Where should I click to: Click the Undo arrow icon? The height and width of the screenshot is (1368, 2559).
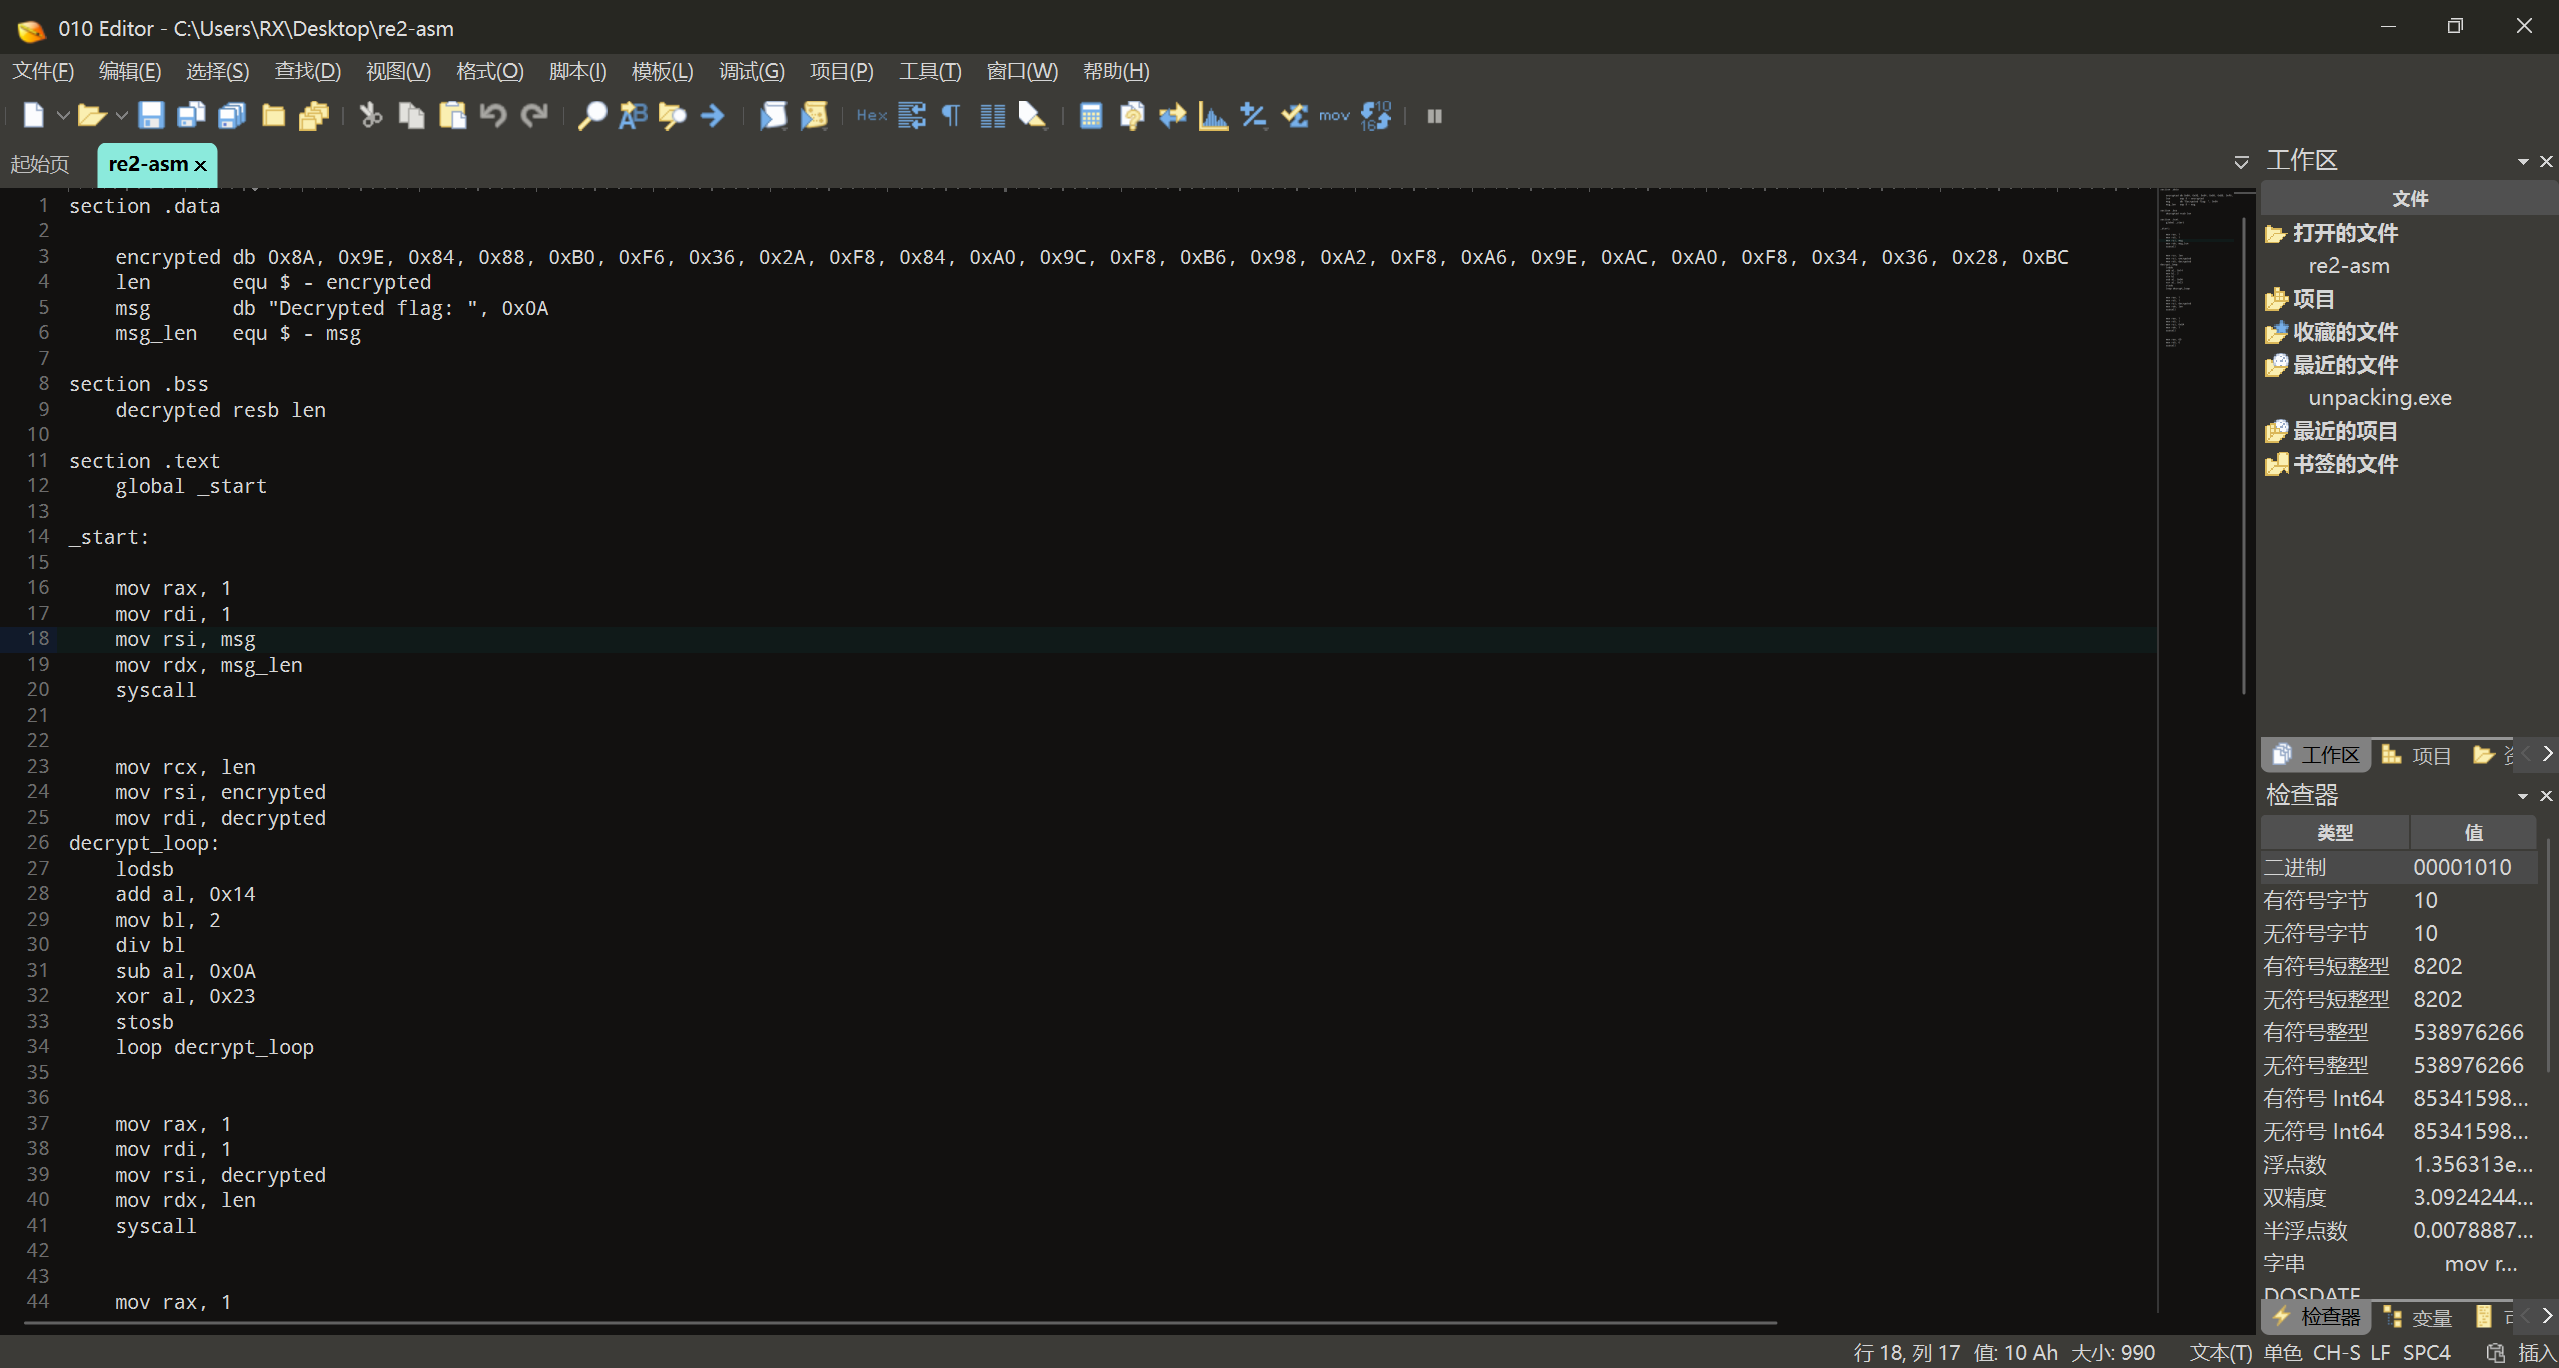(x=493, y=116)
